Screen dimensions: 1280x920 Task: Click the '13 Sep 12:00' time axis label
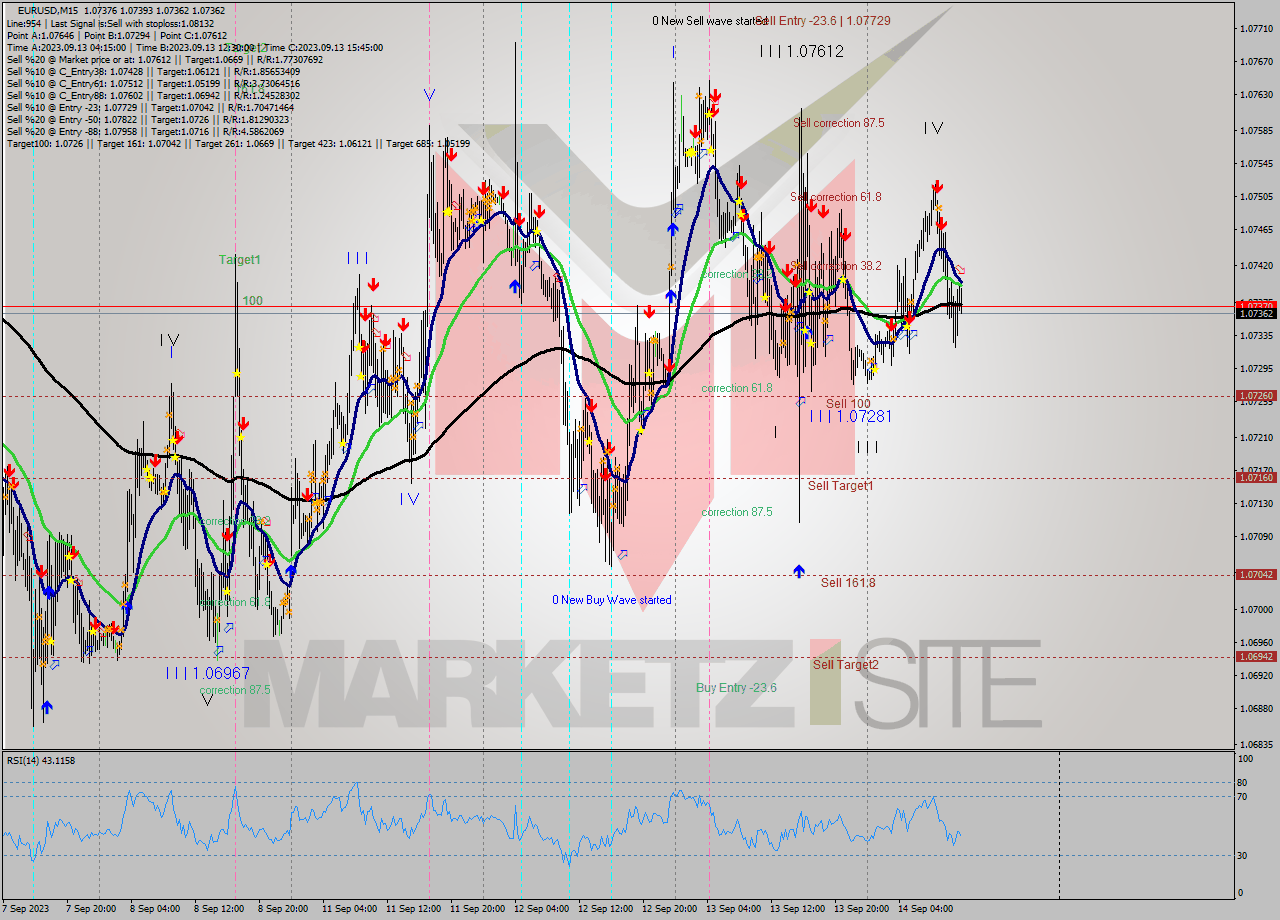797,909
